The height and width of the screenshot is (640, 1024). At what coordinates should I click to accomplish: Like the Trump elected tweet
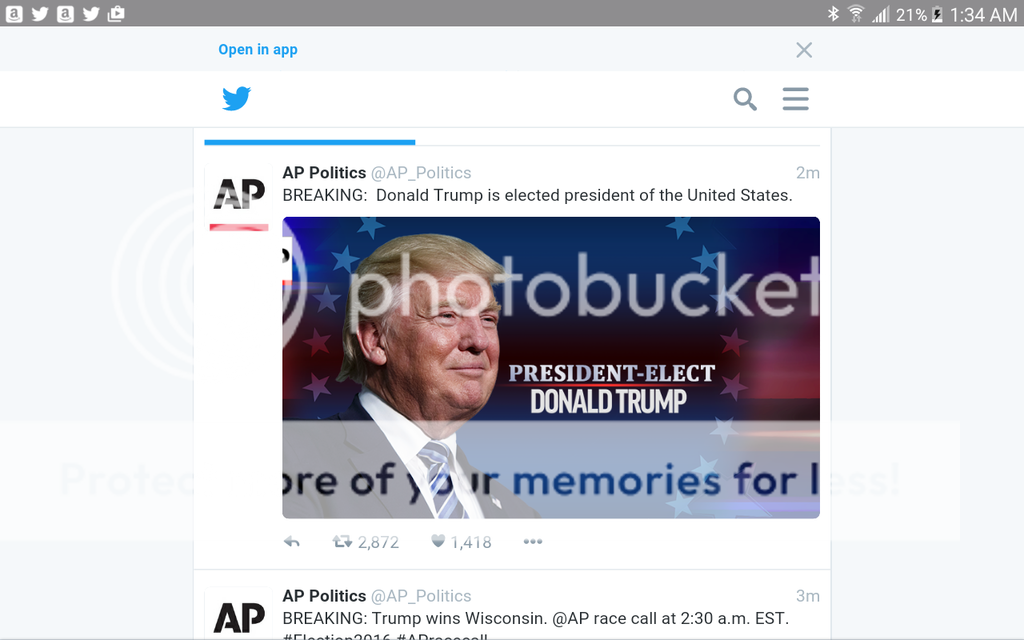(x=438, y=542)
